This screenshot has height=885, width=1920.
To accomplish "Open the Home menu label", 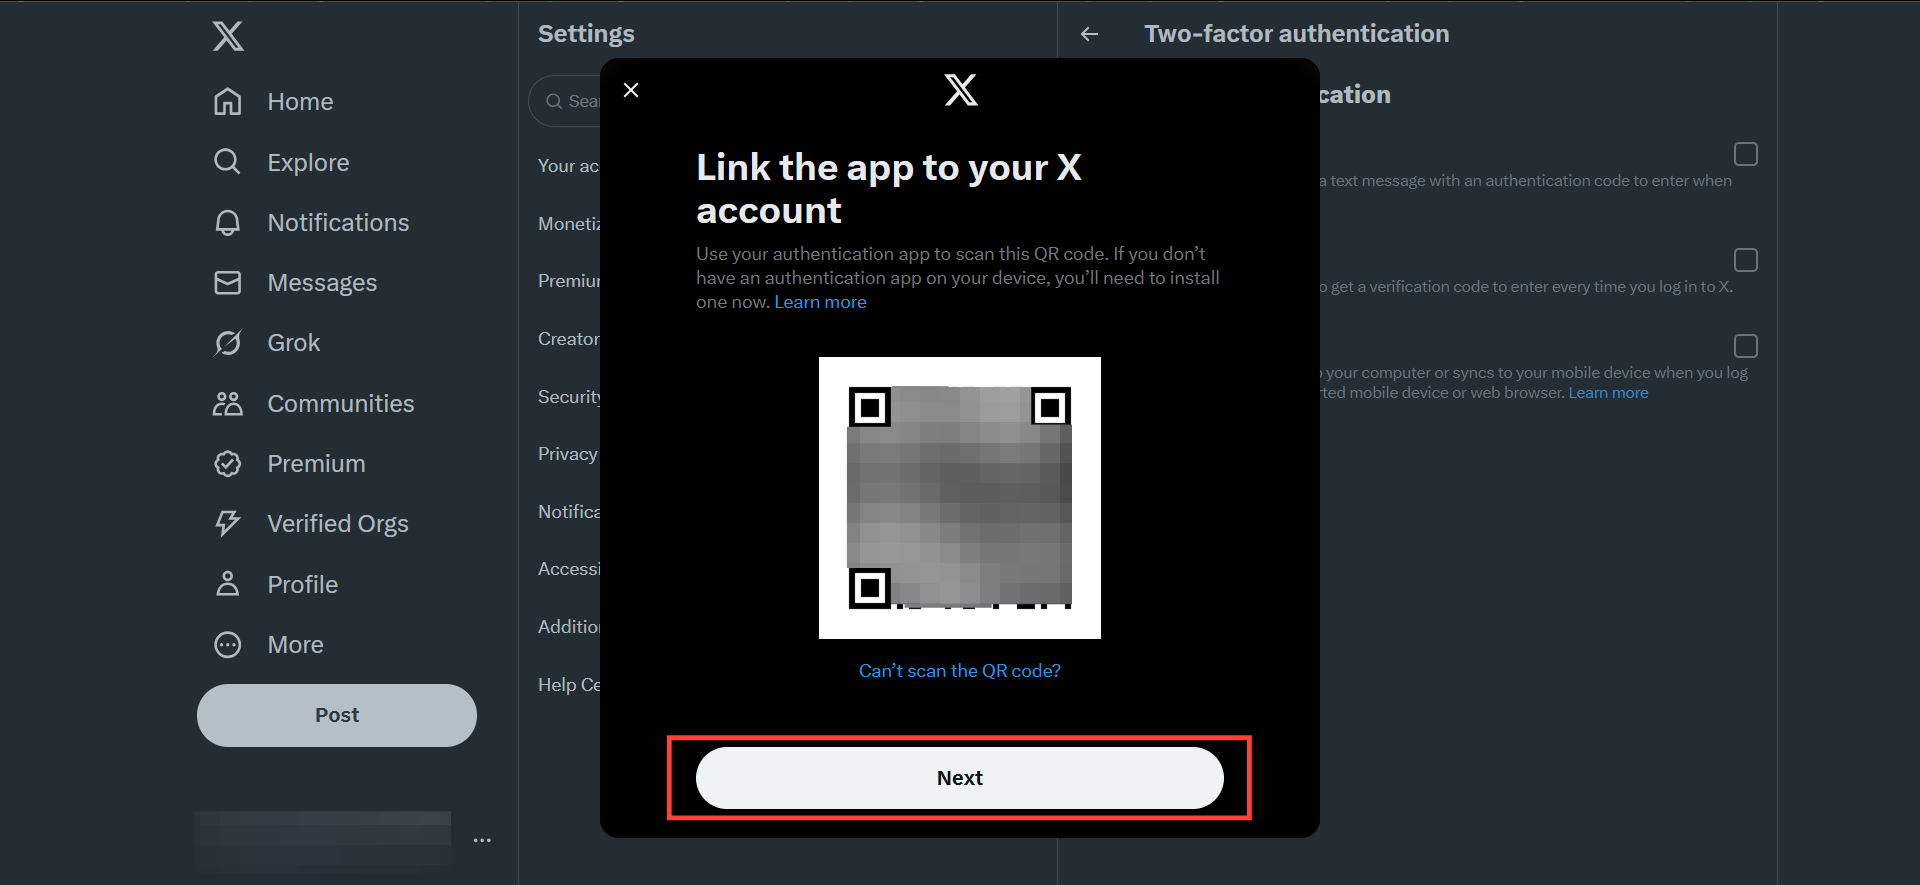I will [x=300, y=102].
